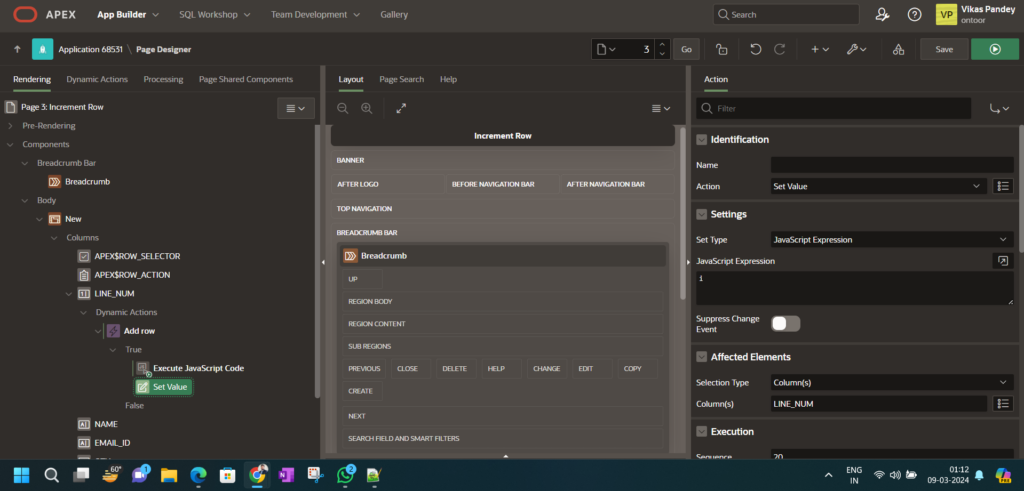Collapse the Identification section
This screenshot has width=1024, height=491.
[x=702, y=140]
